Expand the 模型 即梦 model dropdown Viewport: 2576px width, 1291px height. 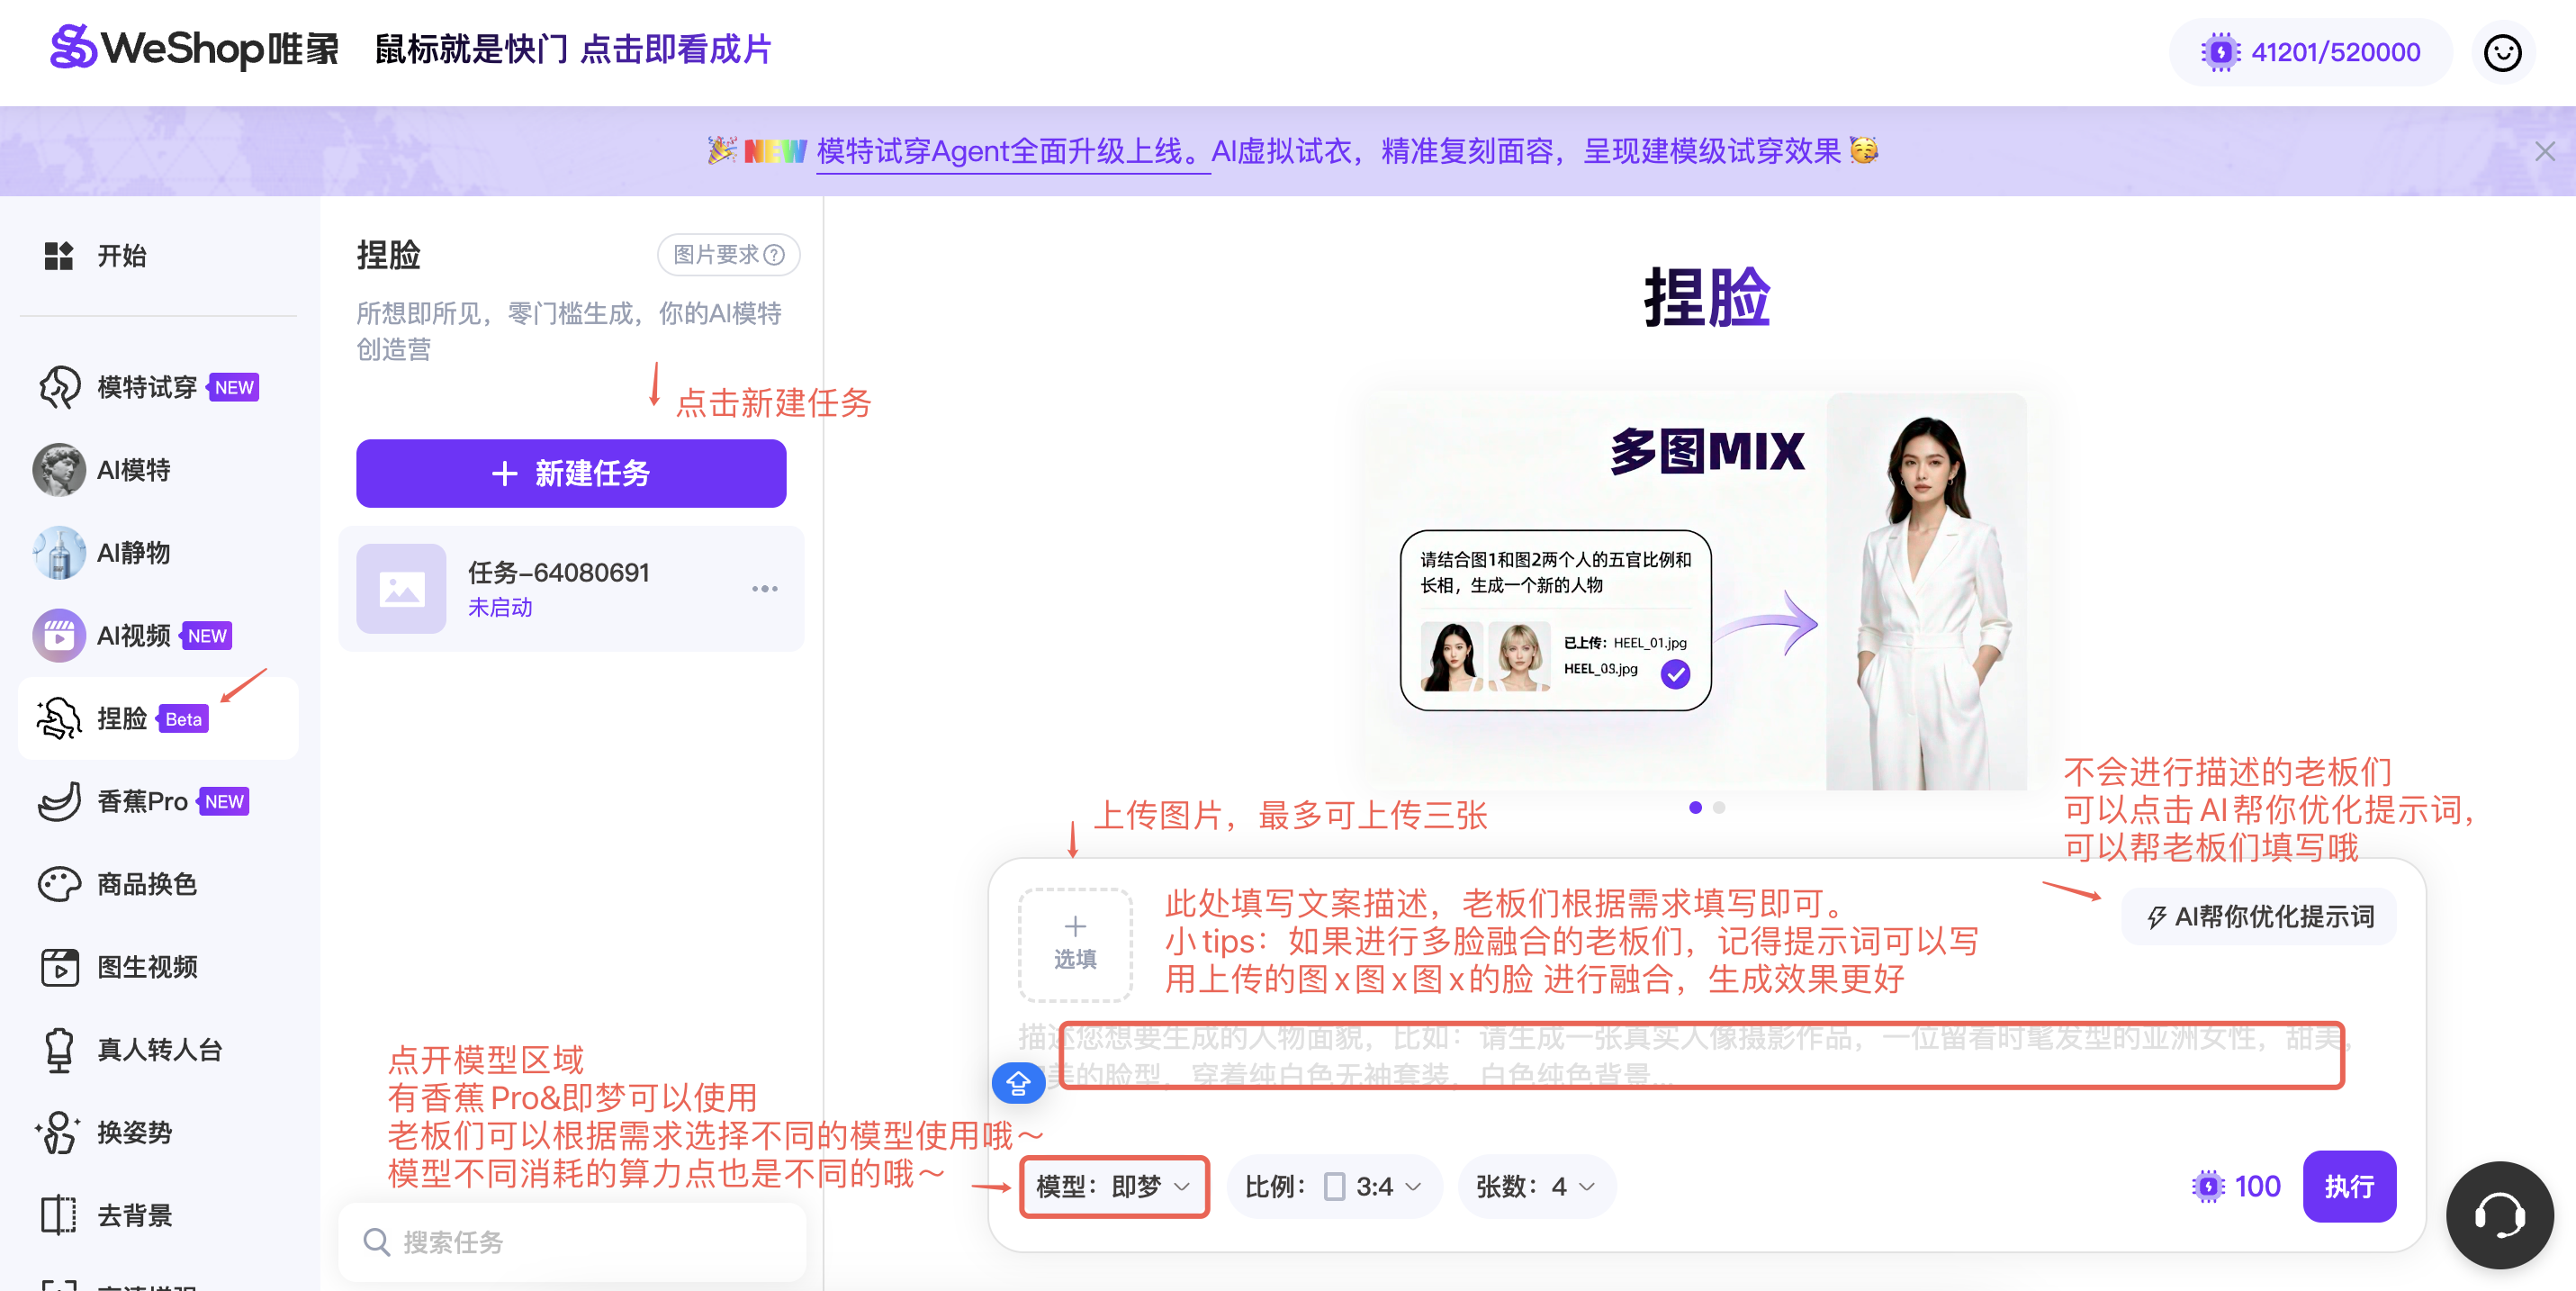(1114, 1187)
